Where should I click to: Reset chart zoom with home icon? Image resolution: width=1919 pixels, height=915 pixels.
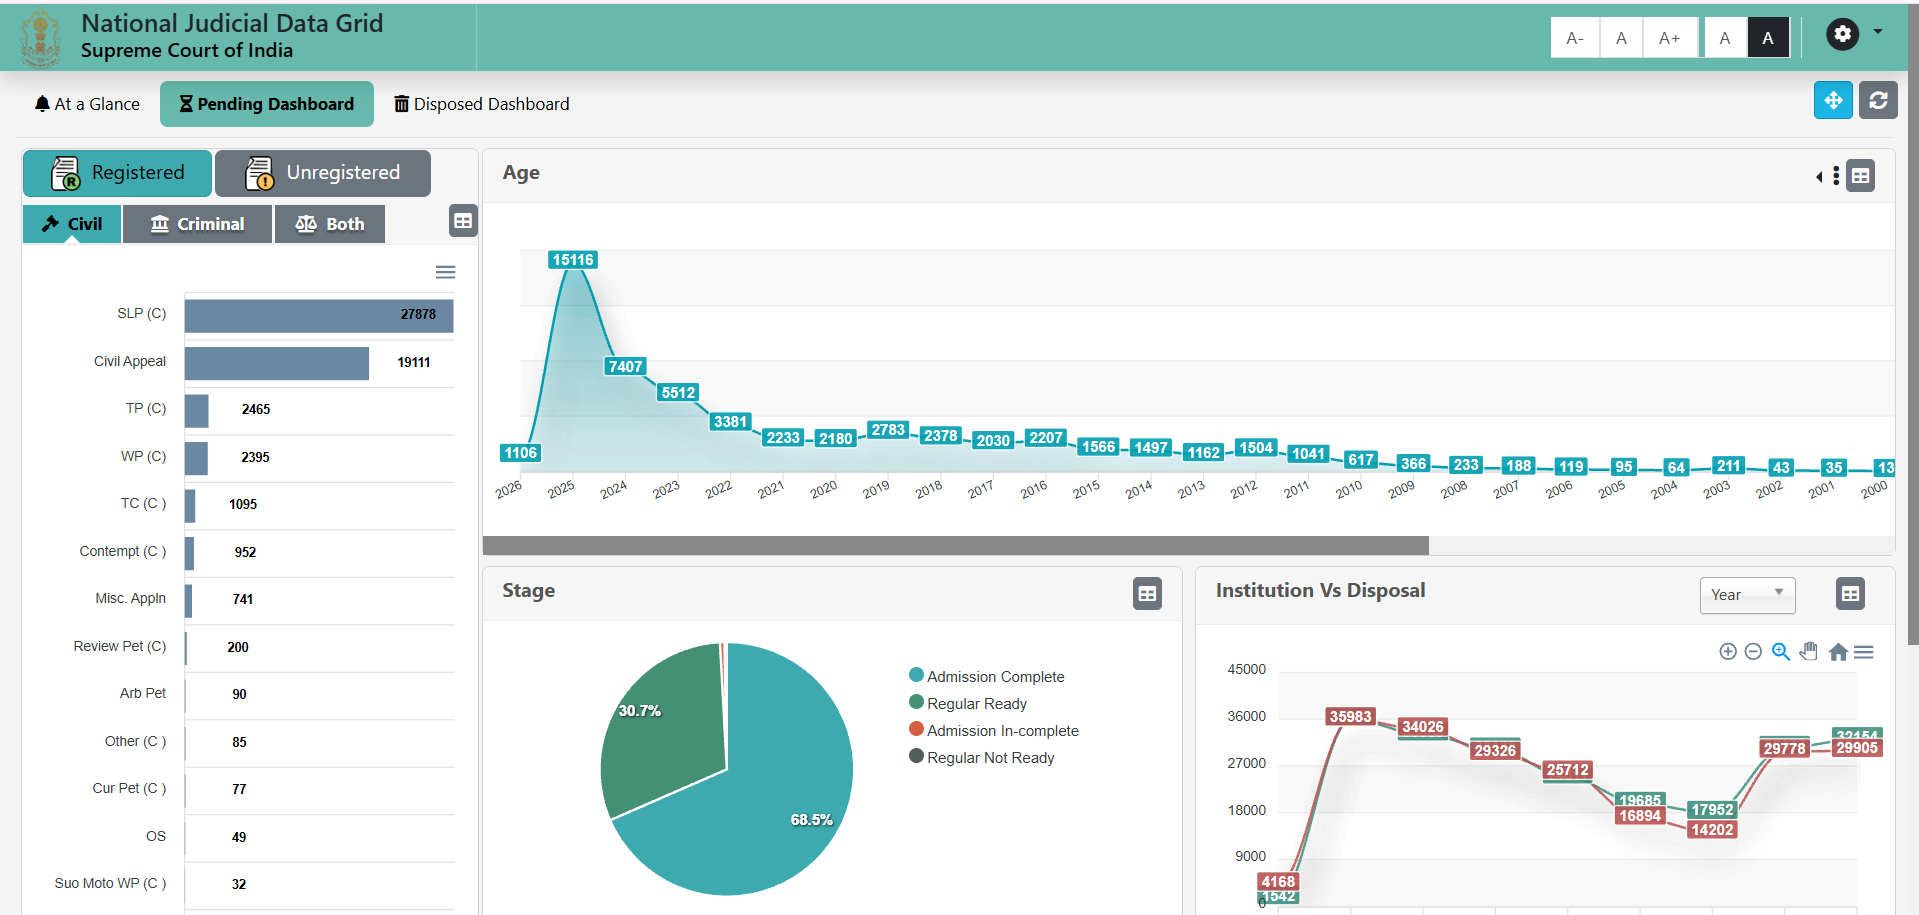point(1838,652)
